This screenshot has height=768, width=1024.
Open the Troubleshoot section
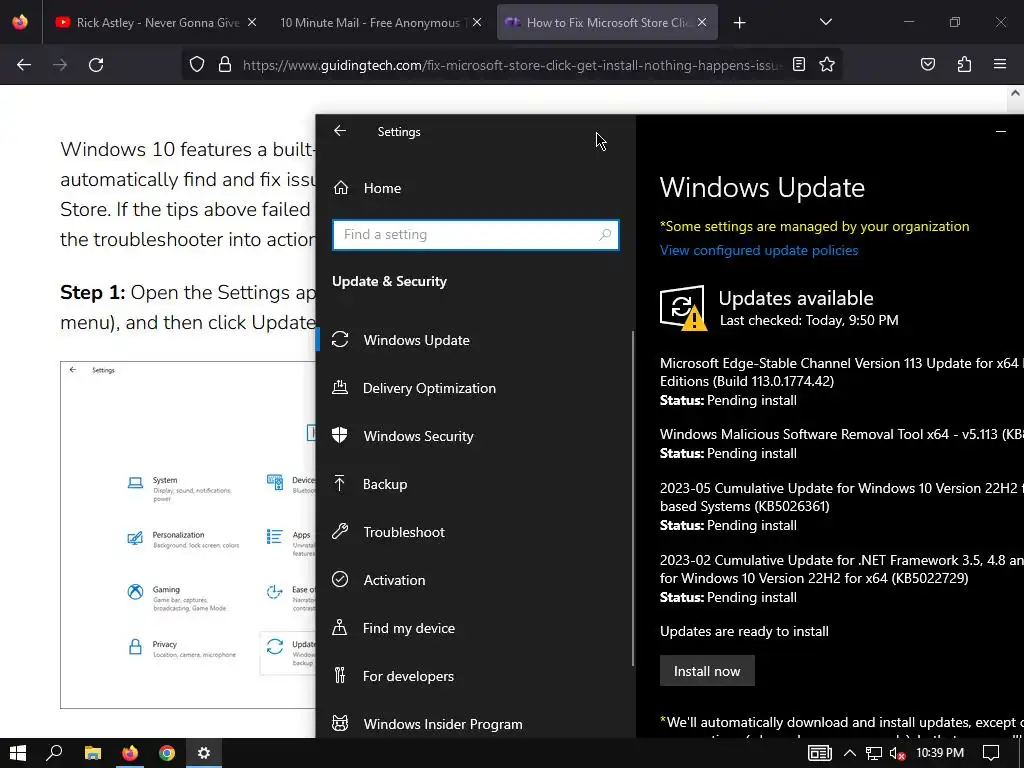point(475,532)
